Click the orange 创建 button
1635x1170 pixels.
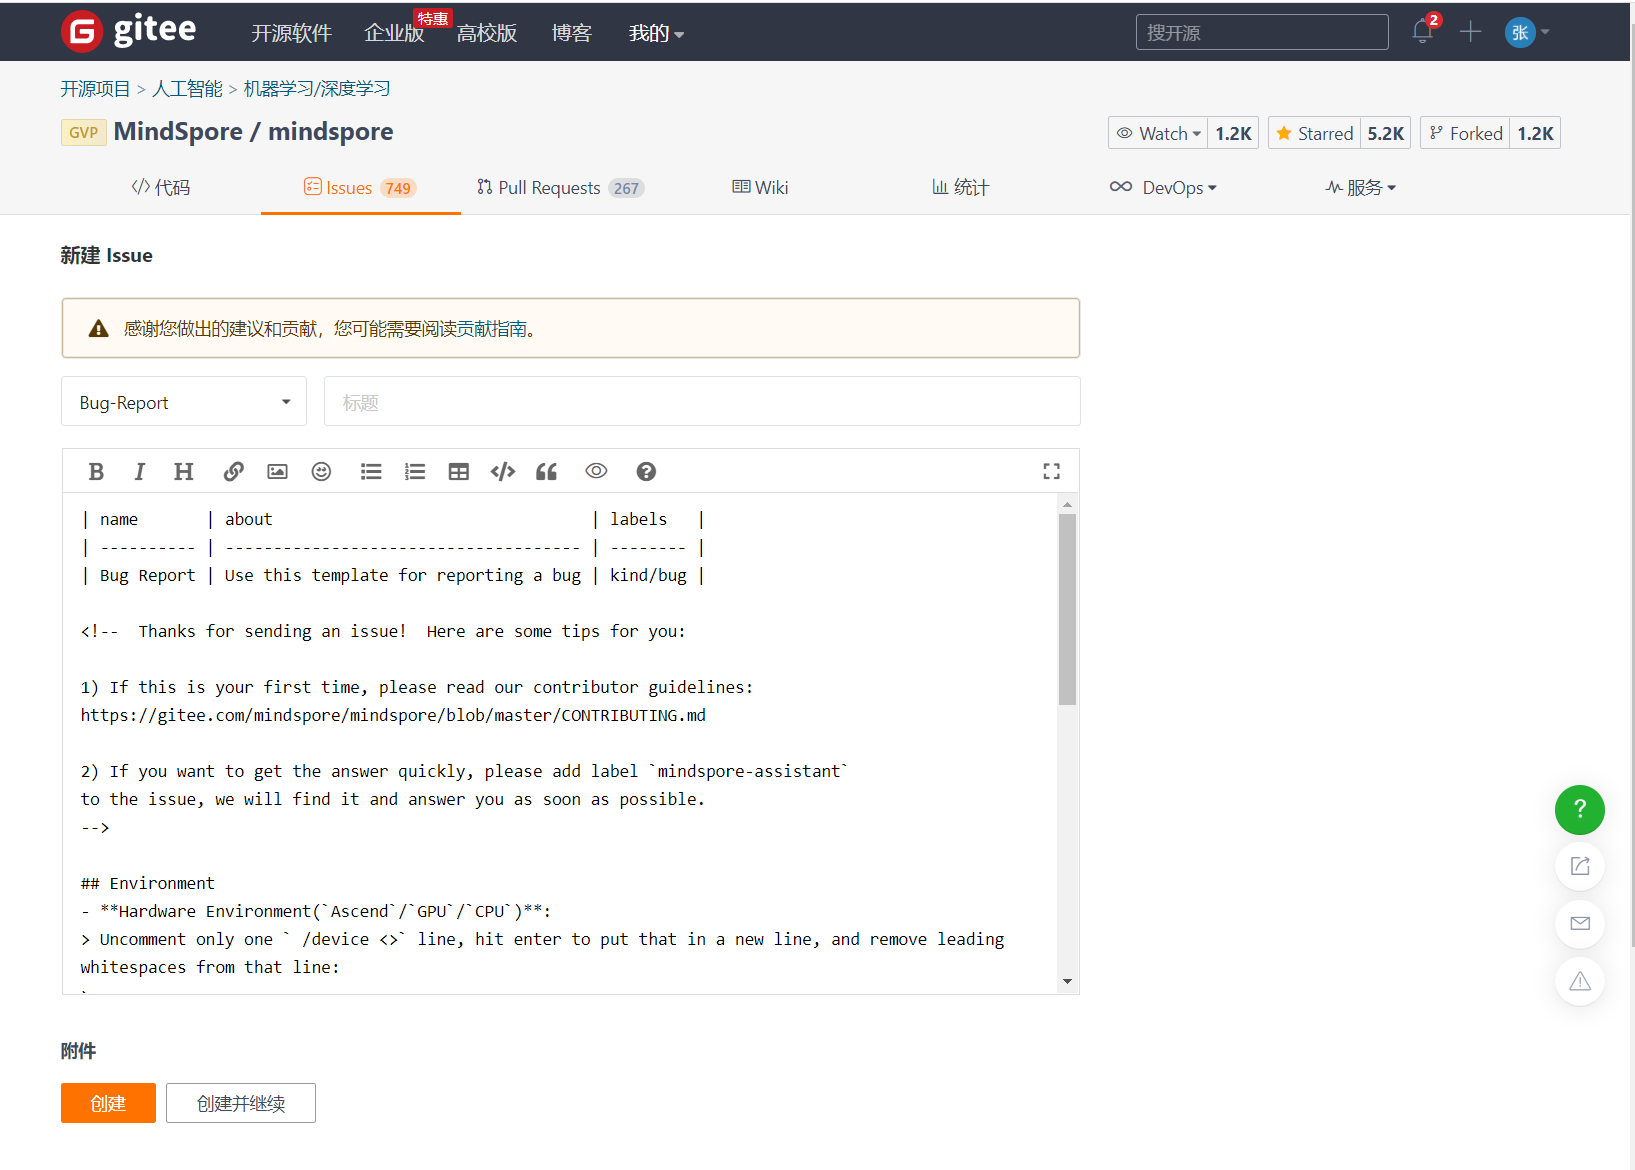point(108,1103)
